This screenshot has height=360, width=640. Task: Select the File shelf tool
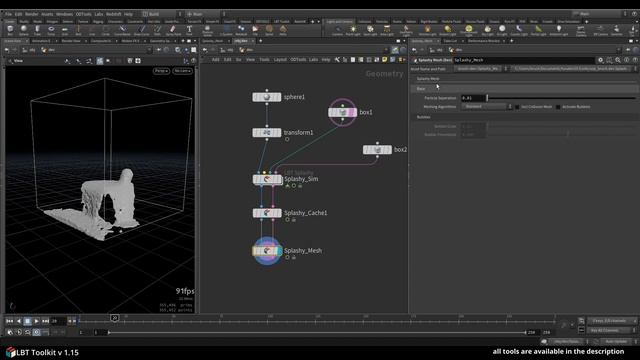pyautogui.click(x=255, y=30)
